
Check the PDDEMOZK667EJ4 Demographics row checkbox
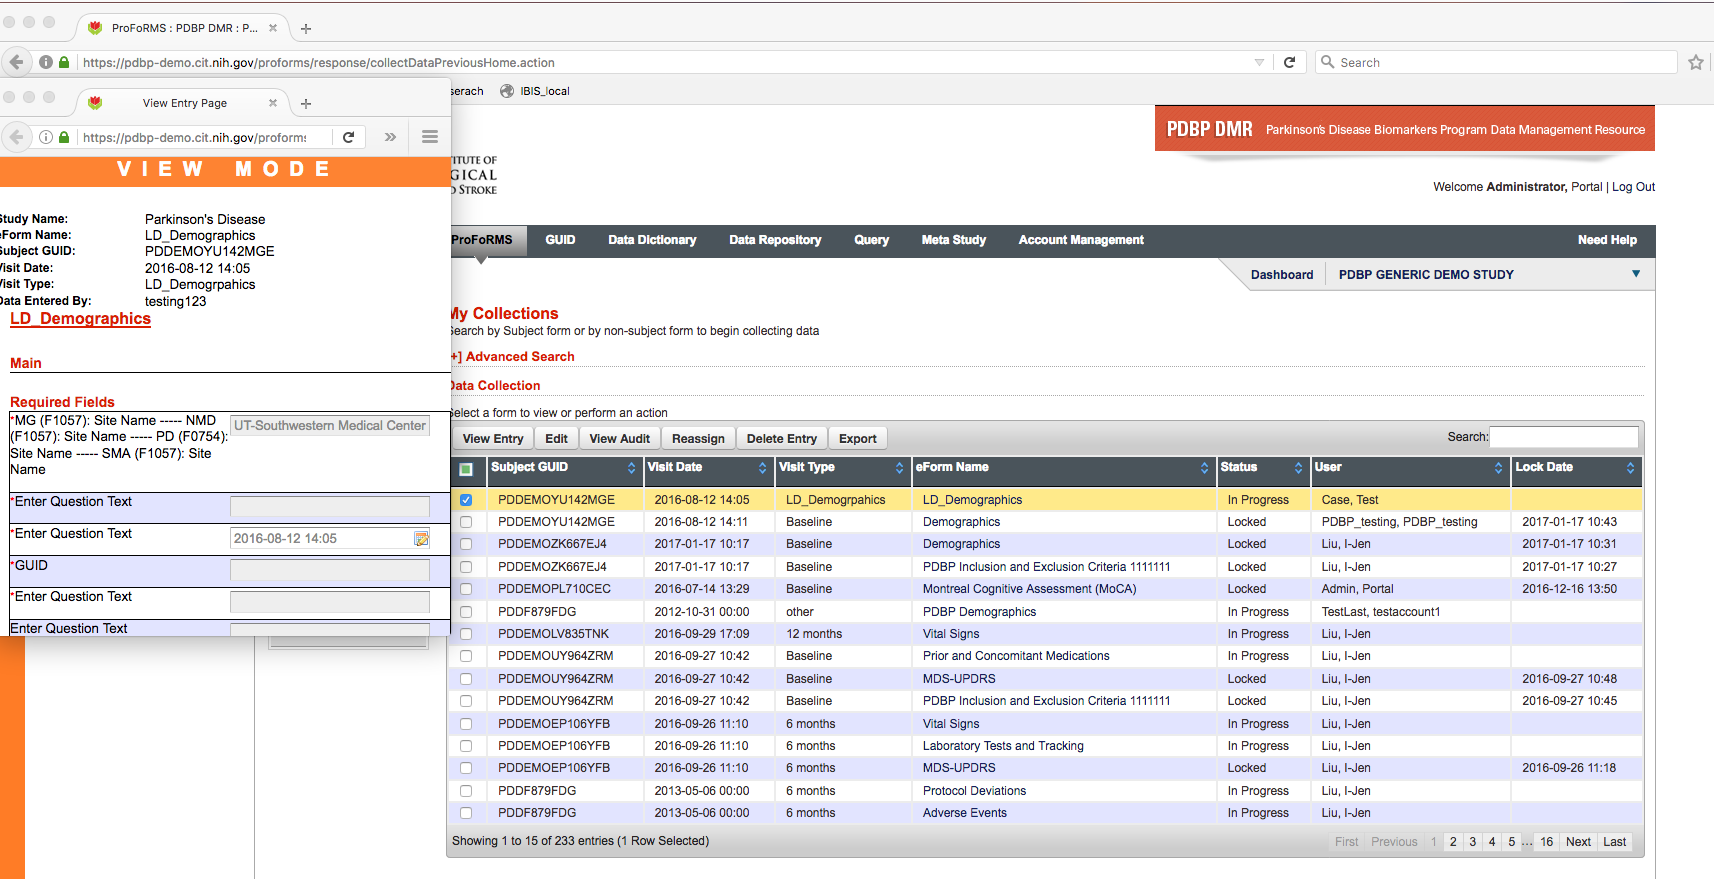[466, 544]
